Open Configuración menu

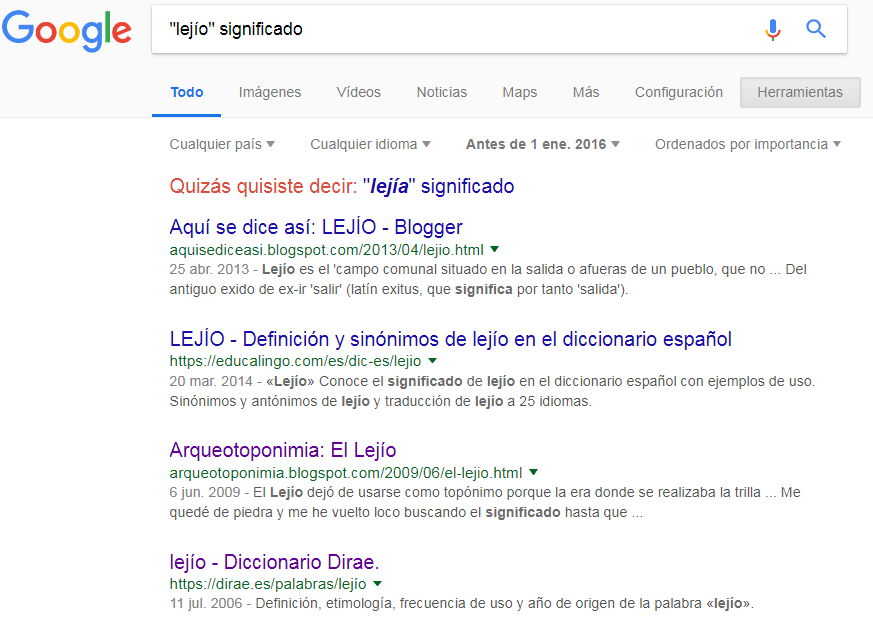[679, 92]
